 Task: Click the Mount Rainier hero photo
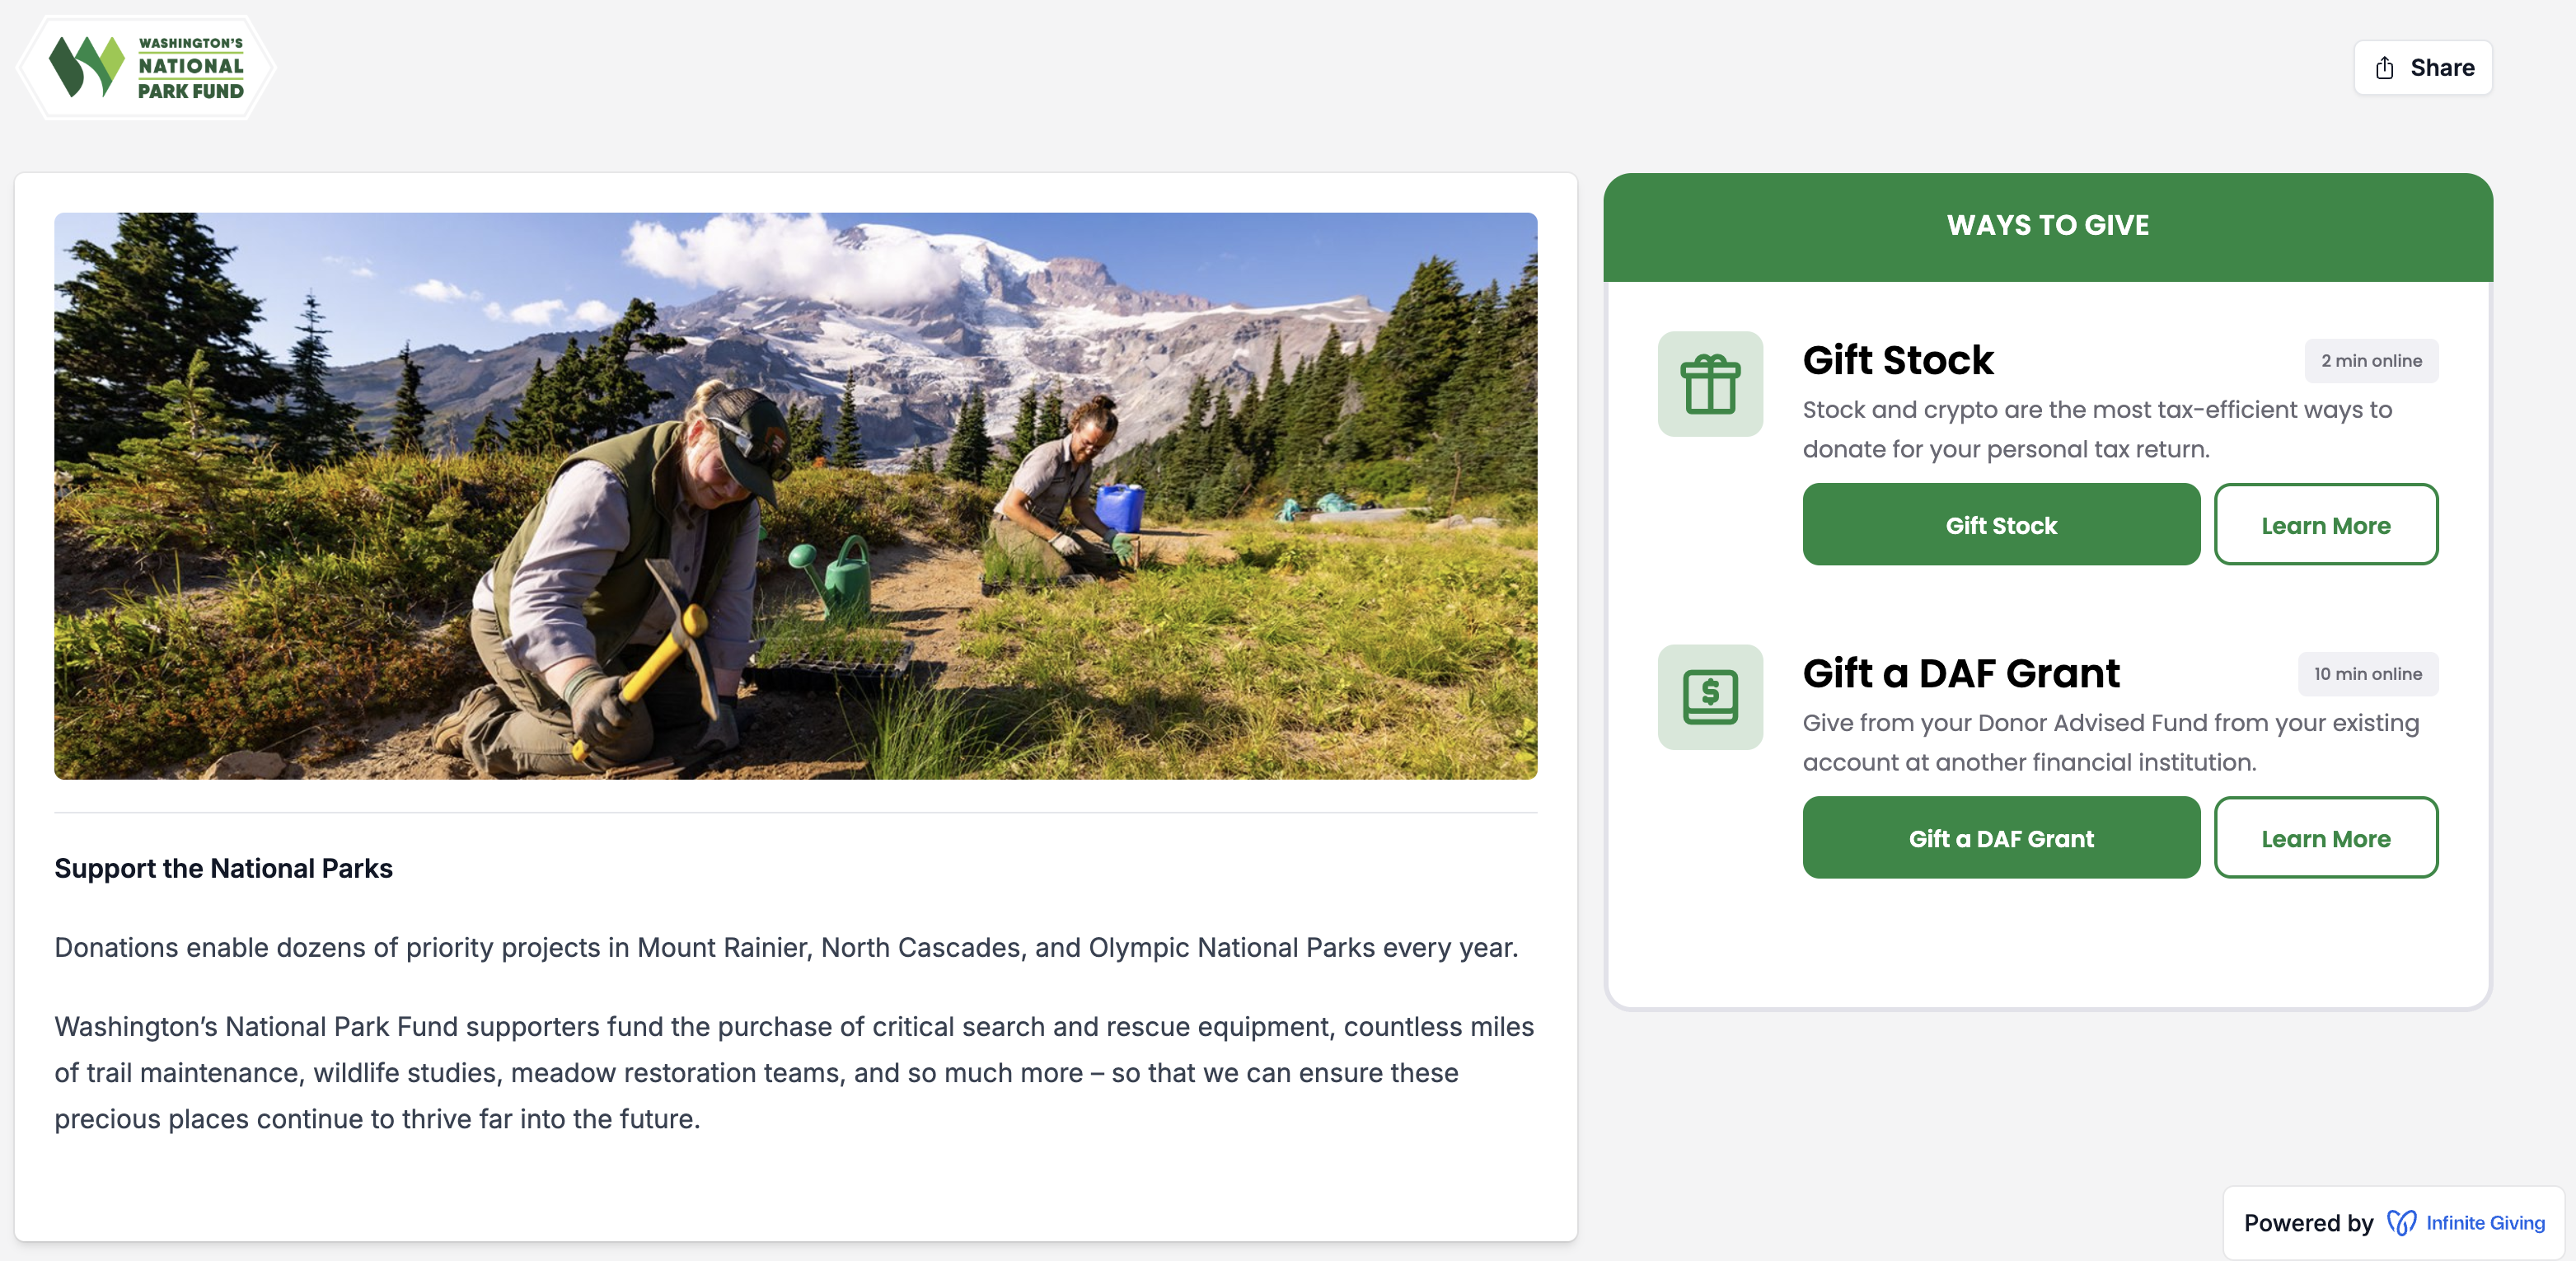pyautogui.click(x=795, y=496)
